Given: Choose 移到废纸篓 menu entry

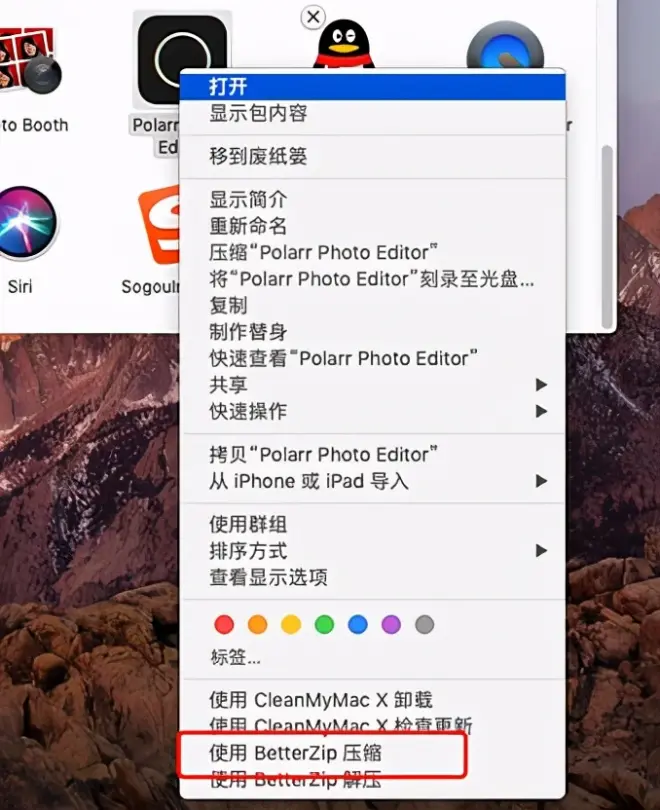Looking at the screenshot, I should [x=372, y=156].
